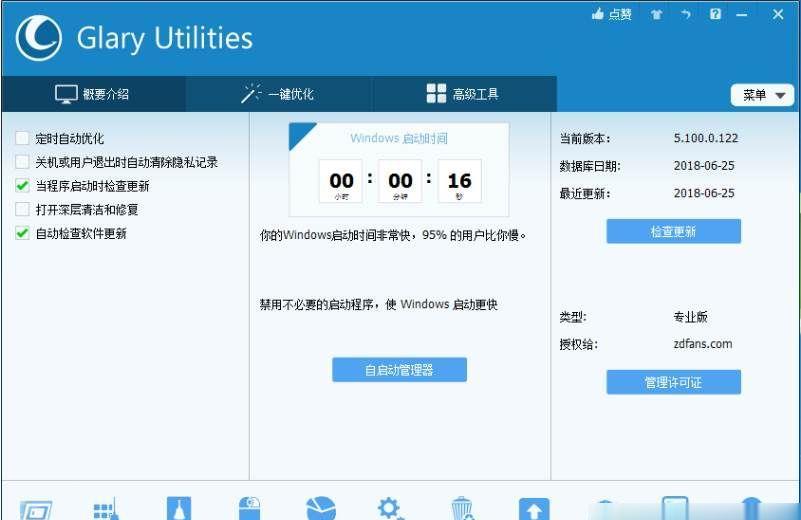The height and width of the screenshot is (520, 801).
Task: Click the 当前版本 label
Action: [x=585, y=138]
